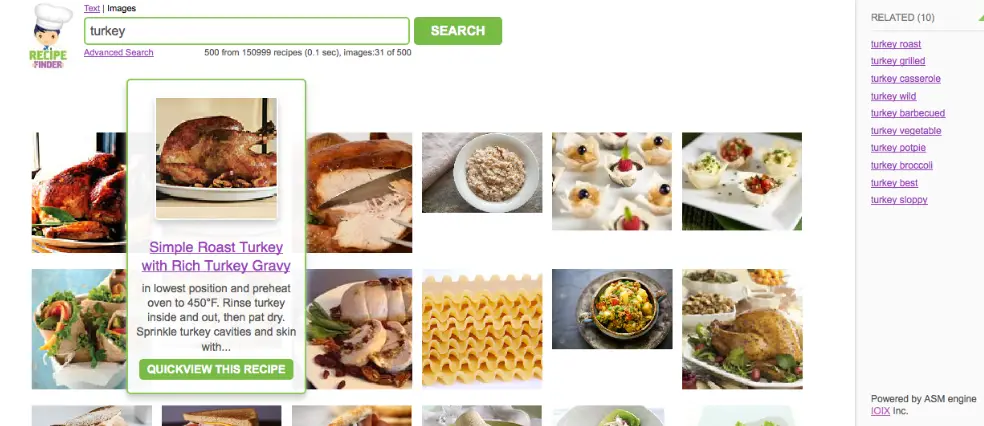The width and height of the screenshot is (984, 426).
Task: Open the Advanced Search link
Action: 119,53
